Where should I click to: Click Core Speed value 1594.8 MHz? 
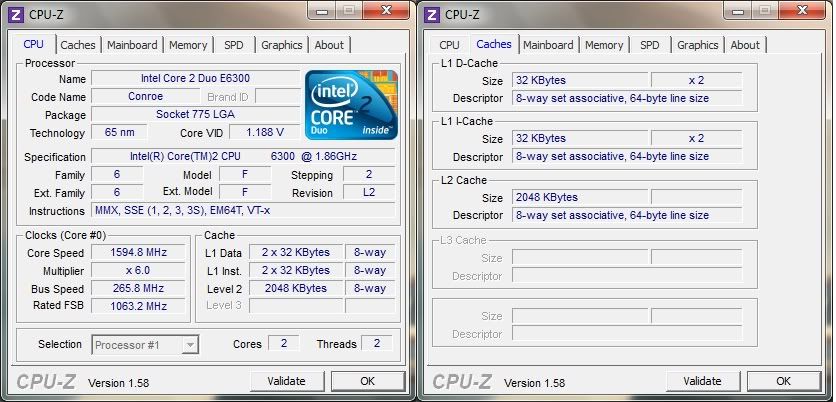click(138, 252)
